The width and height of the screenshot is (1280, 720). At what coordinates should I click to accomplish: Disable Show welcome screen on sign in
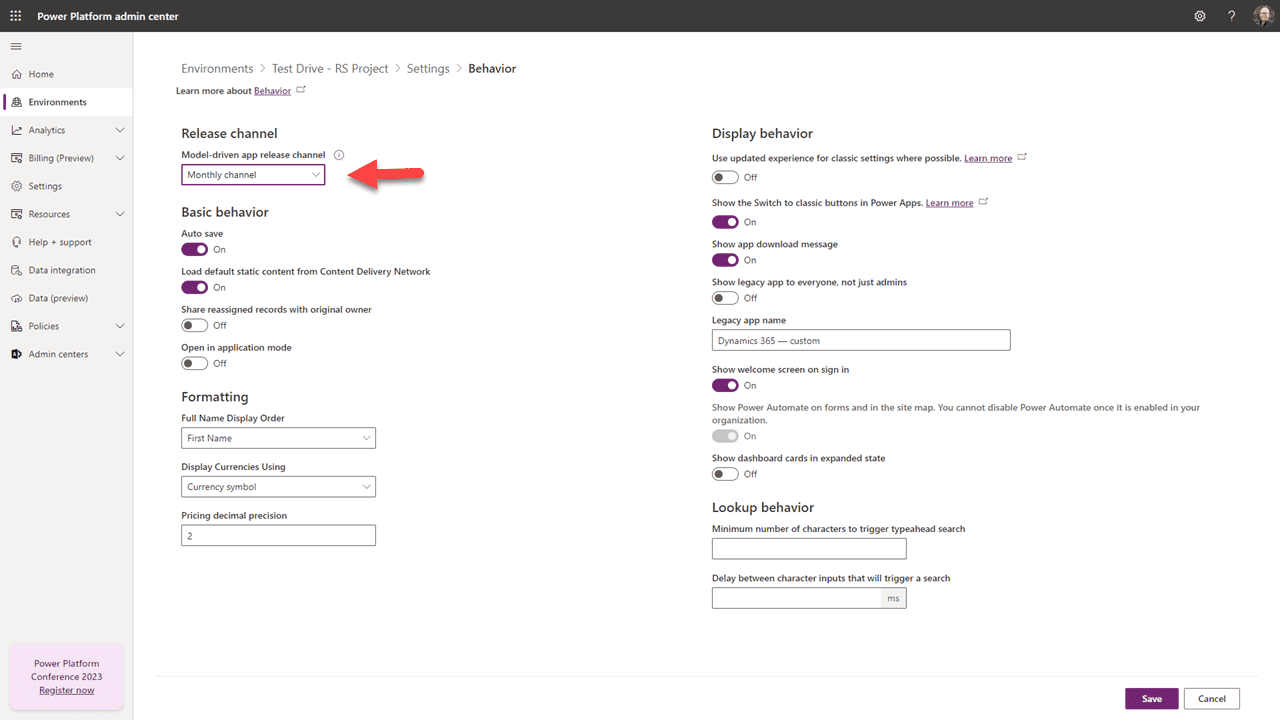pyautogui.click(x=725, y=385)
